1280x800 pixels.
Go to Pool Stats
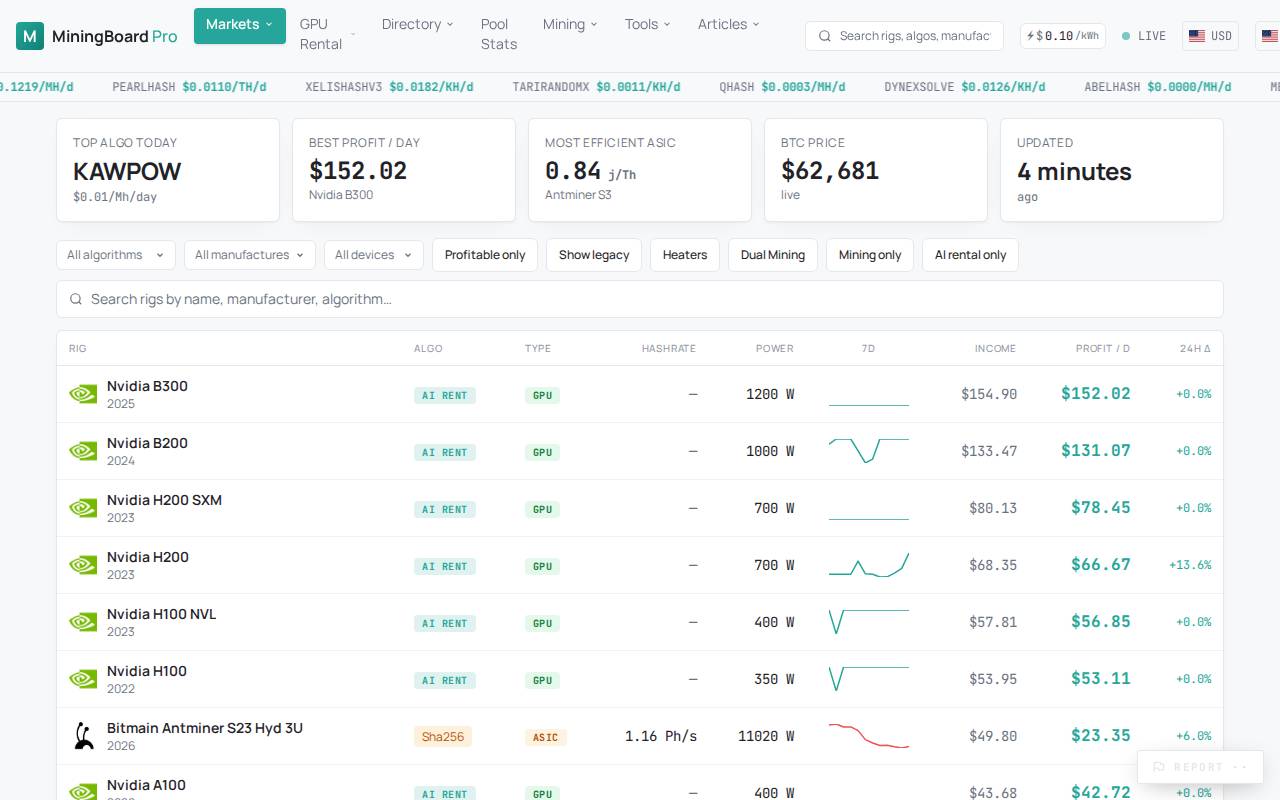point(499,34)
